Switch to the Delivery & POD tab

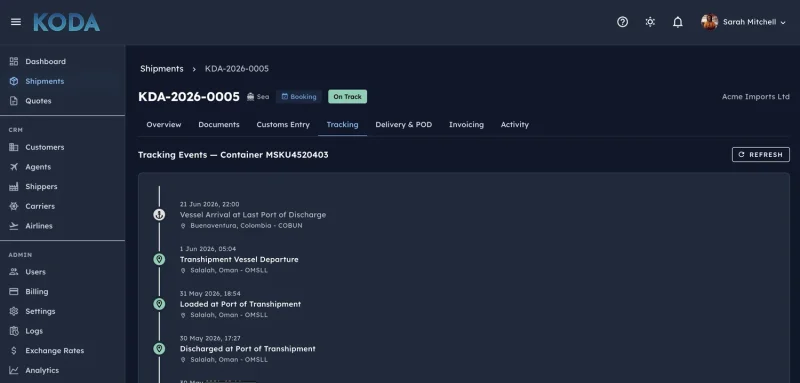point(404,124)
